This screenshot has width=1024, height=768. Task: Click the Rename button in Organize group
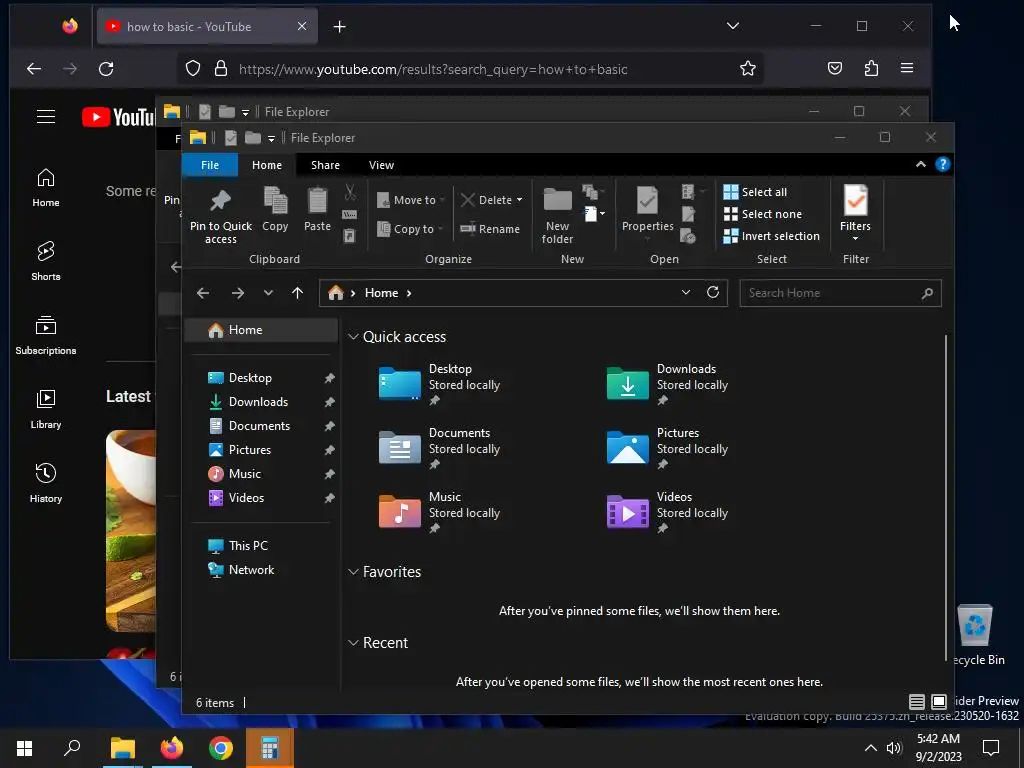pos(490,229)
